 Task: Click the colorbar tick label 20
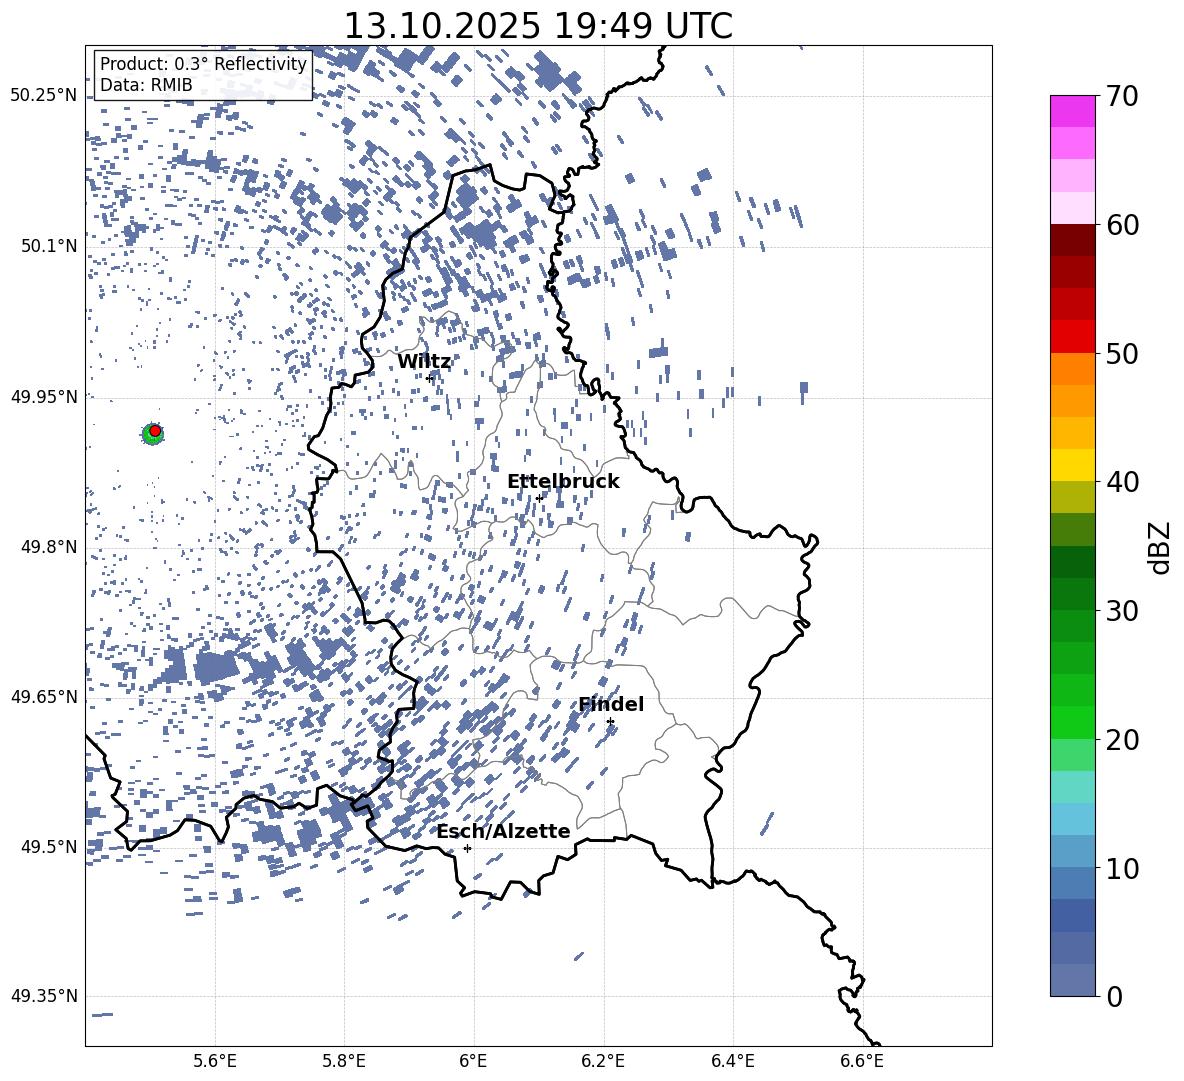pos(1122,740)
